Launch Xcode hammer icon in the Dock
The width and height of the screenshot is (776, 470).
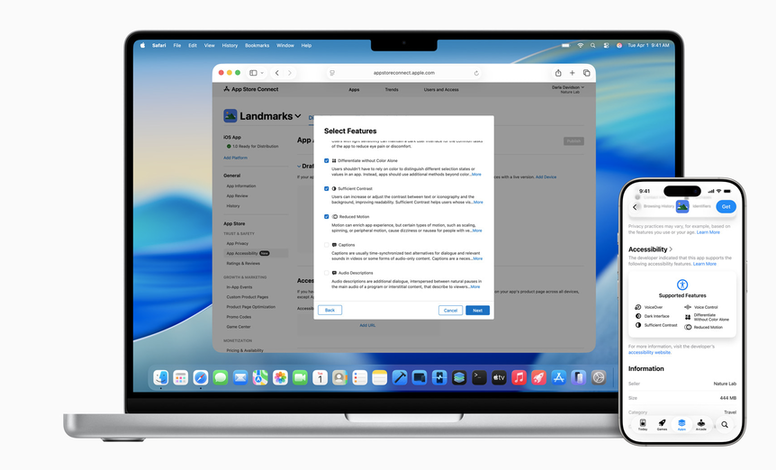(399, 378)
